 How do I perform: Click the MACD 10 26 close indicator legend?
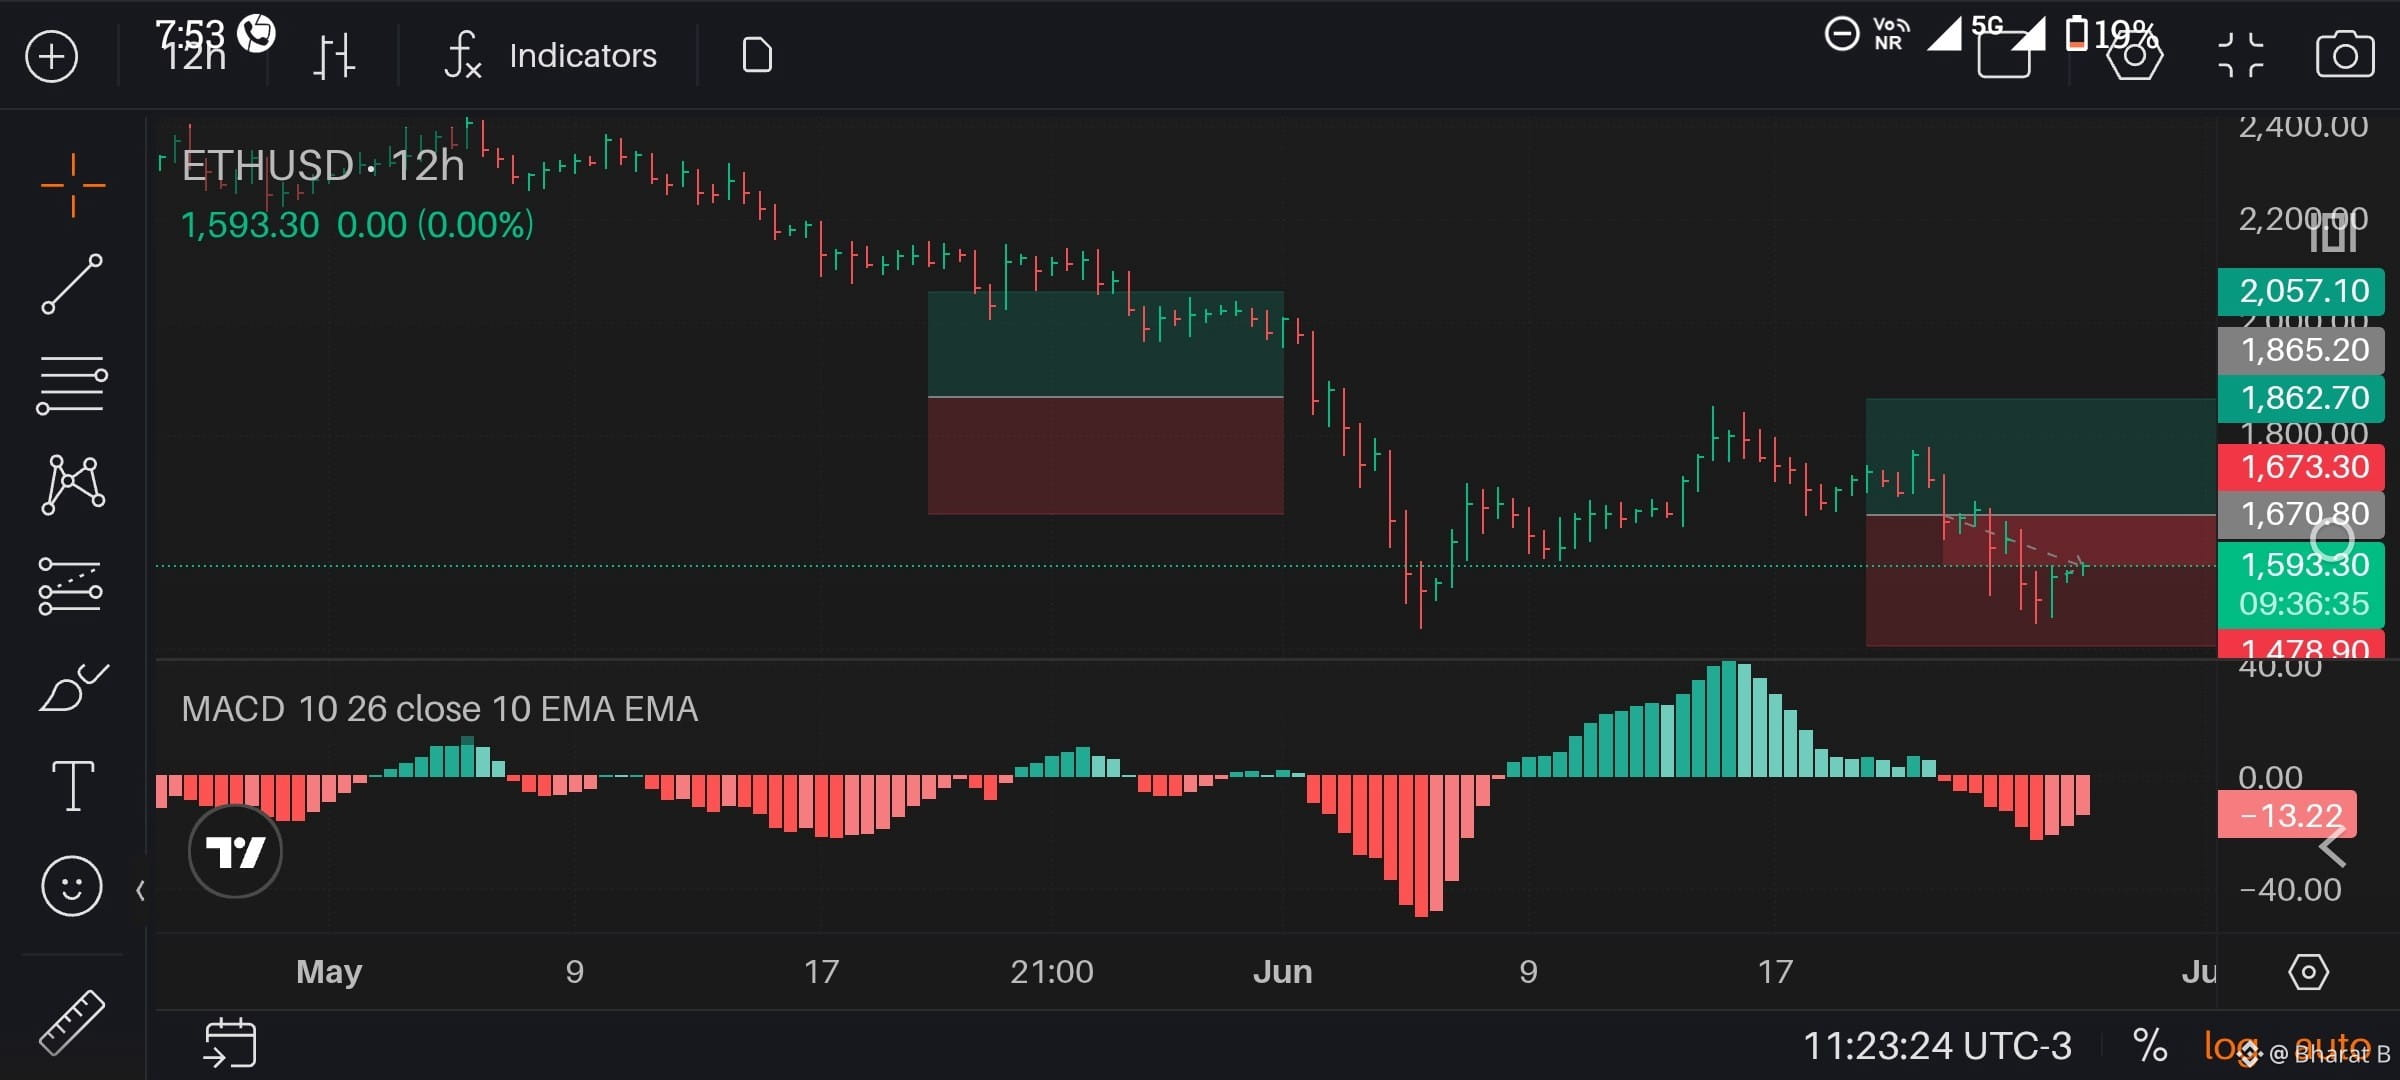pyautogui.click(x=440, y=709)
